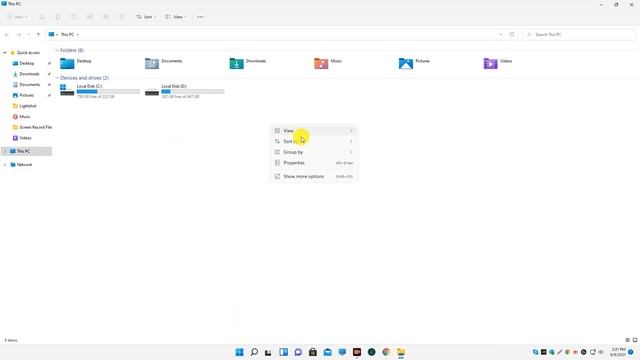Viewport: 640px width, 360px height.
Task: Open the taskbar clock and date
Action: (x=618, y=352)
